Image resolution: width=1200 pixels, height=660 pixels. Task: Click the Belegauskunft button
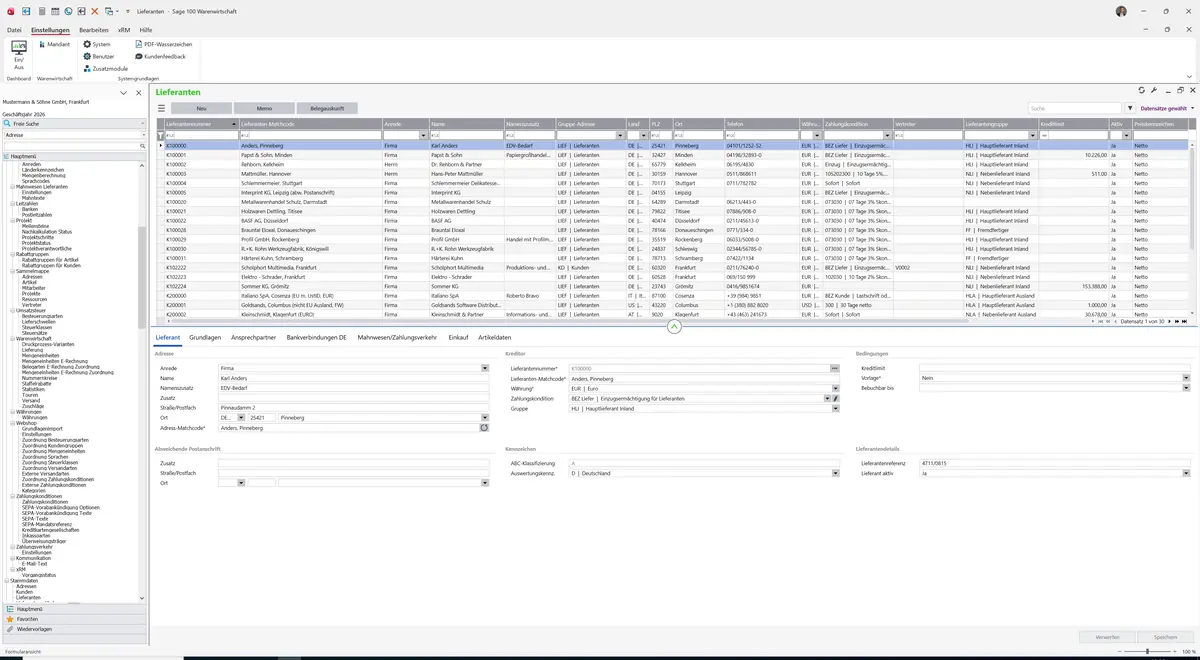click(327, 108)
